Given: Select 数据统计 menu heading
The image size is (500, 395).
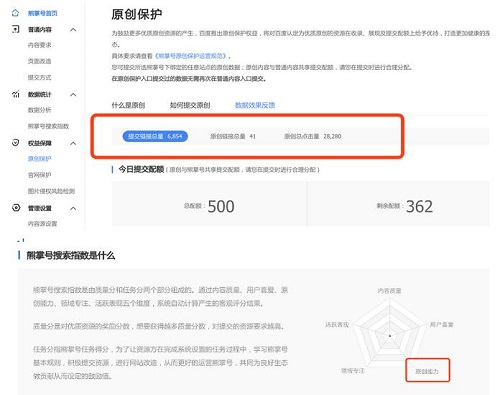Looking at the screenshot, I should click(x=40, y=95).
